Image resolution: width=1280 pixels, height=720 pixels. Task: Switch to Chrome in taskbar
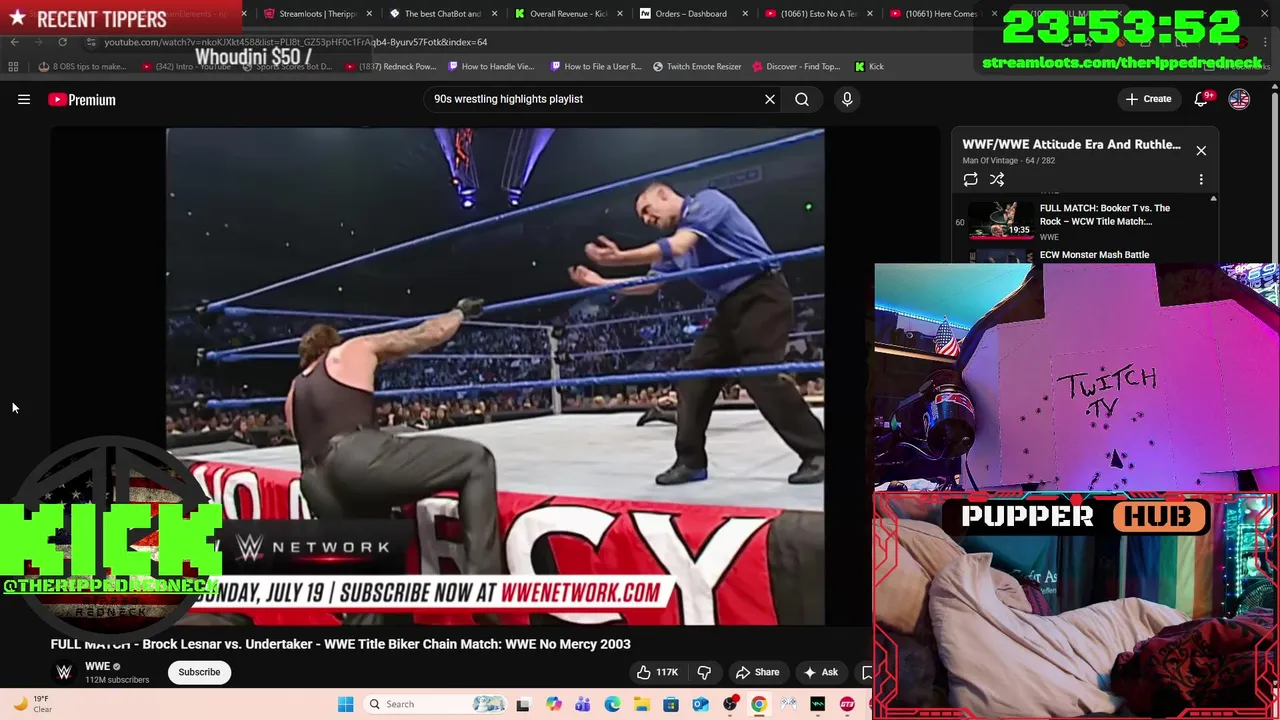[x=759, y=704]
